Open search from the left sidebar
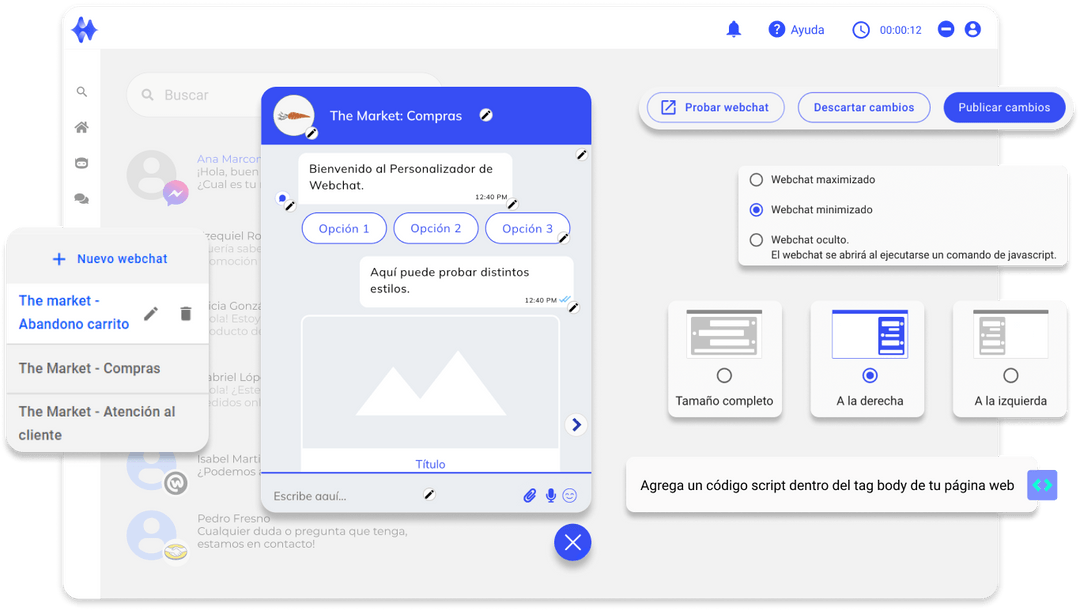 pyautogui.click(x=81, y=92)
